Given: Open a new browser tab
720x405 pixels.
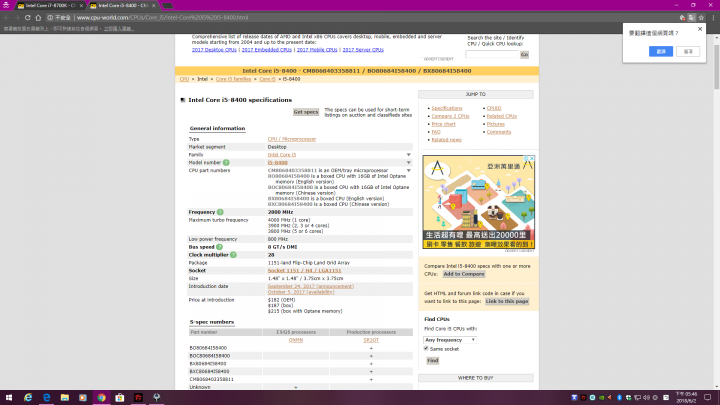Looking at the screenshot, I should [x=168, y=6].
